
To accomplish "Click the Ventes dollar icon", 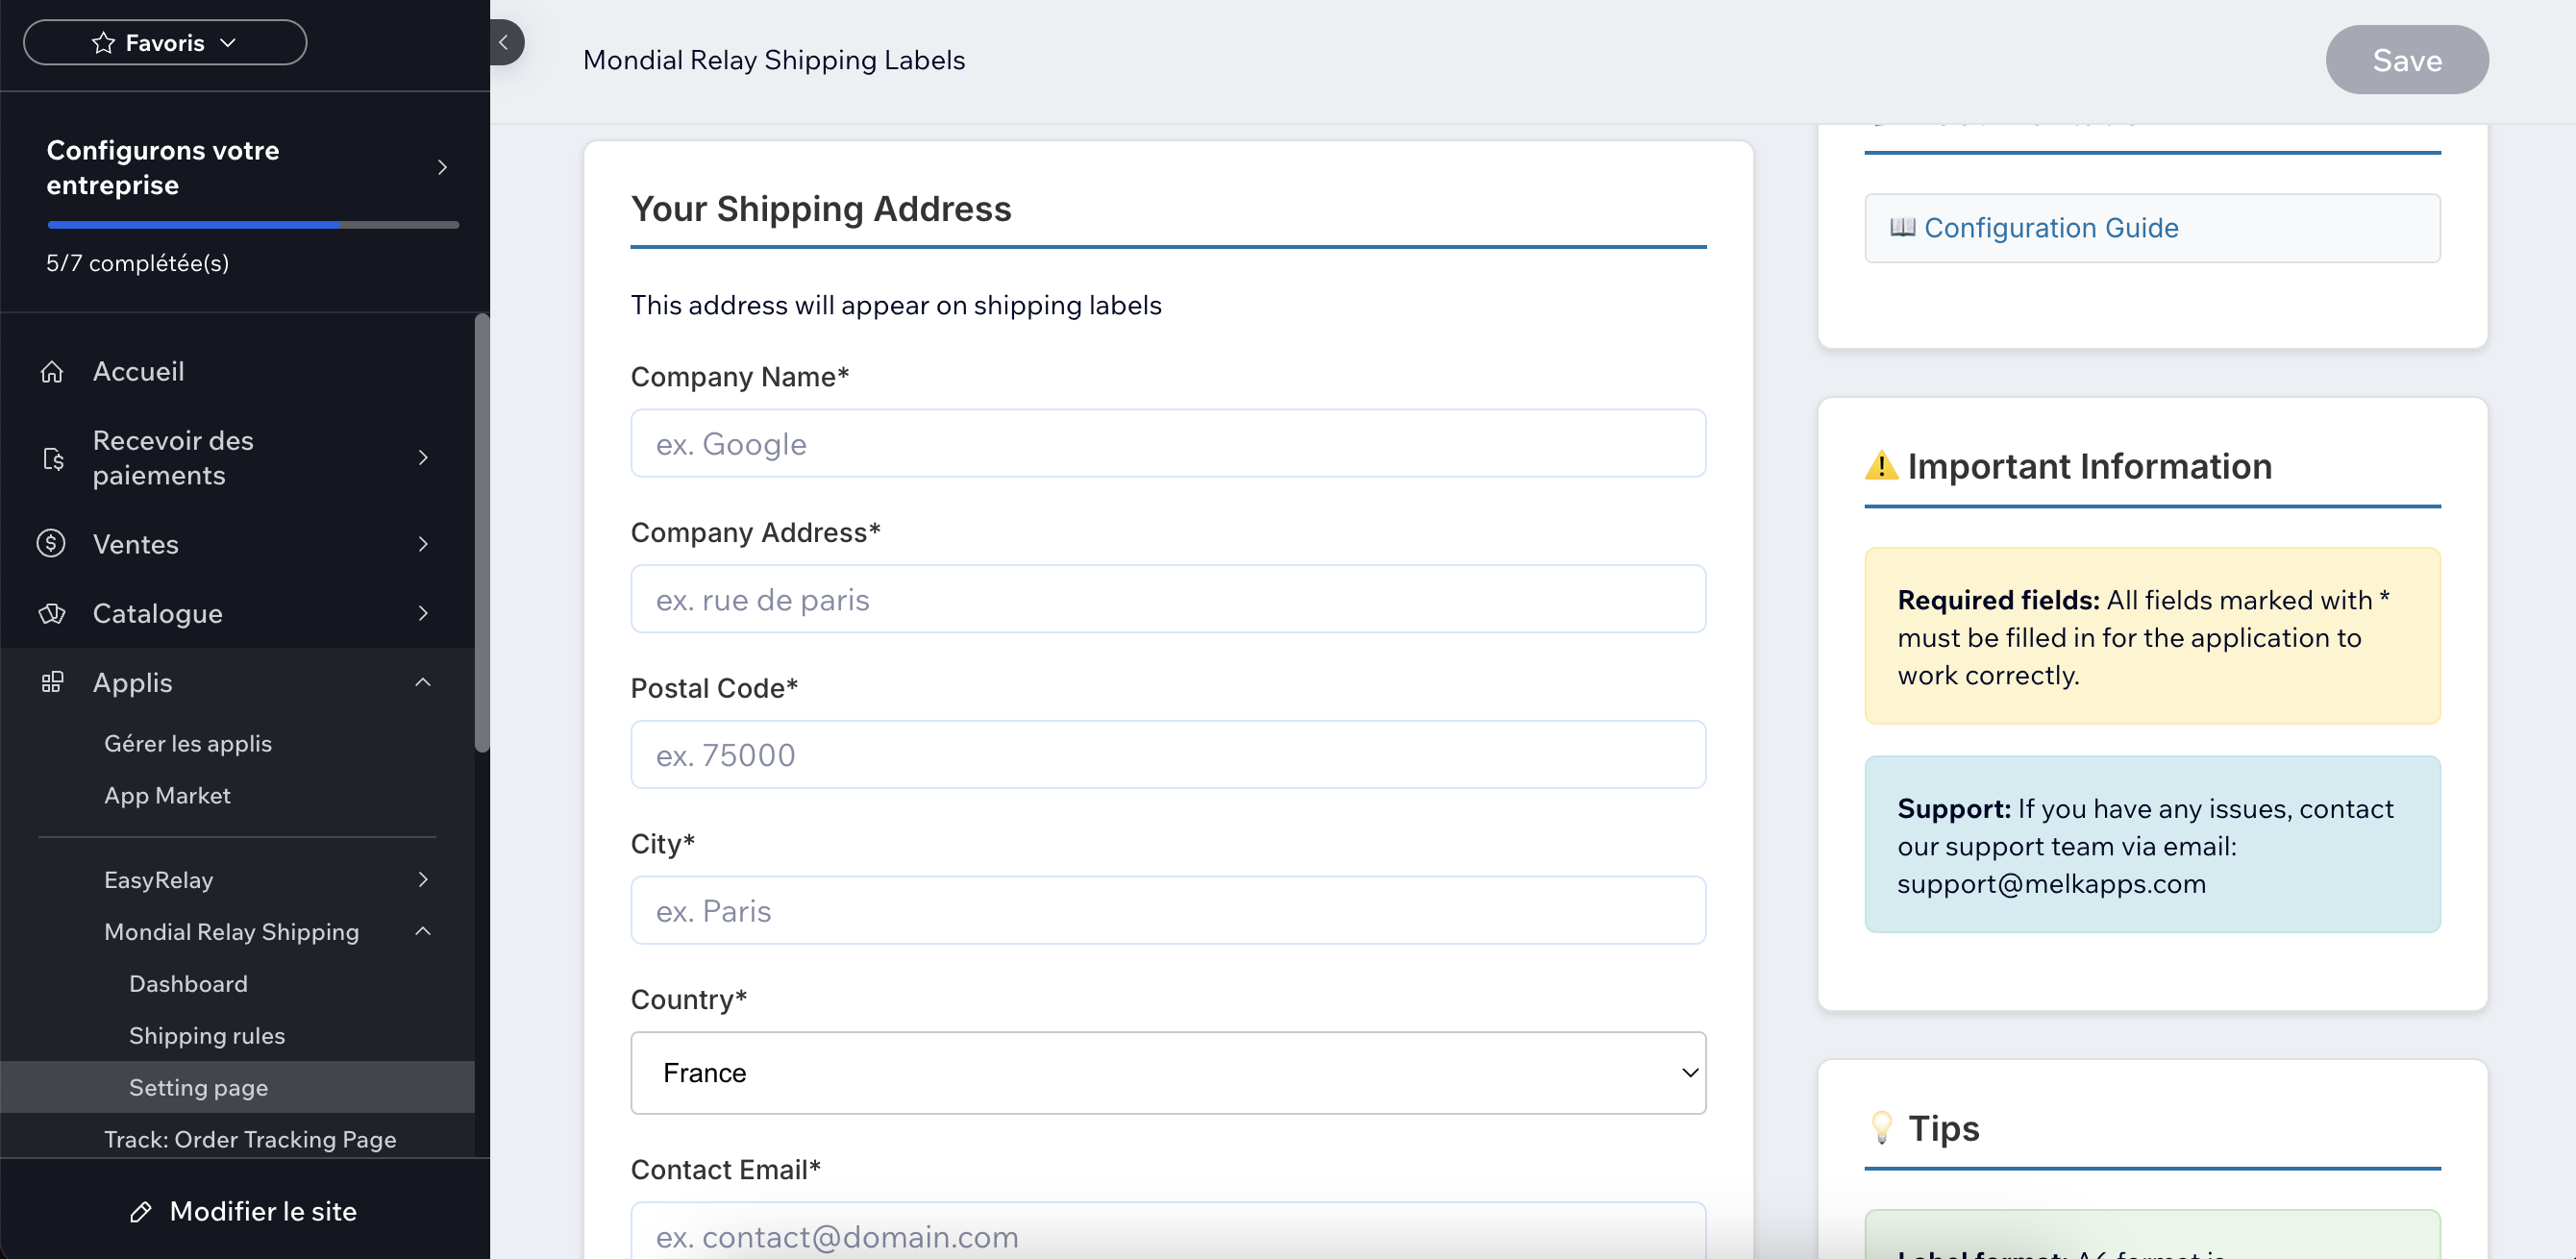I will 52,544.
